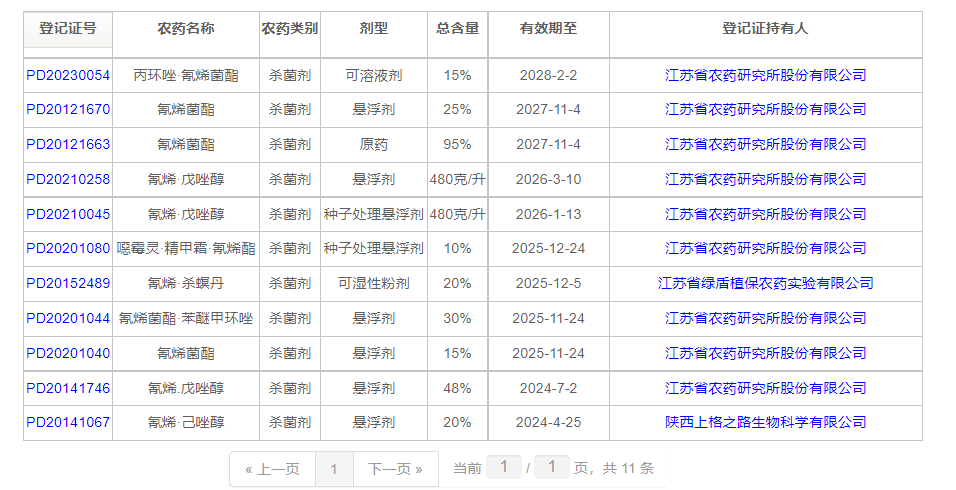Select expiry date 2026-1-13
The height and width of the screenshot is (490, 956).
549,215
